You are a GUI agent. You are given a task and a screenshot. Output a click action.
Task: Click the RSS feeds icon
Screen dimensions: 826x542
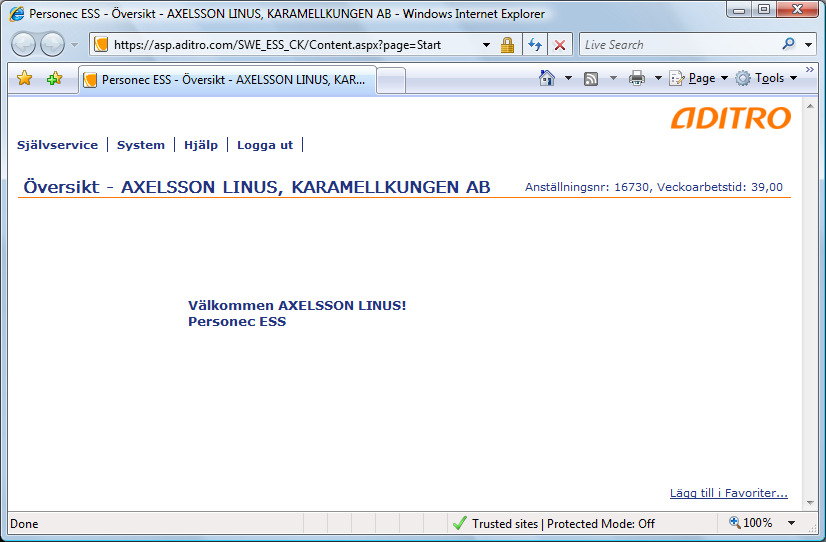click(x=591, y=78)
